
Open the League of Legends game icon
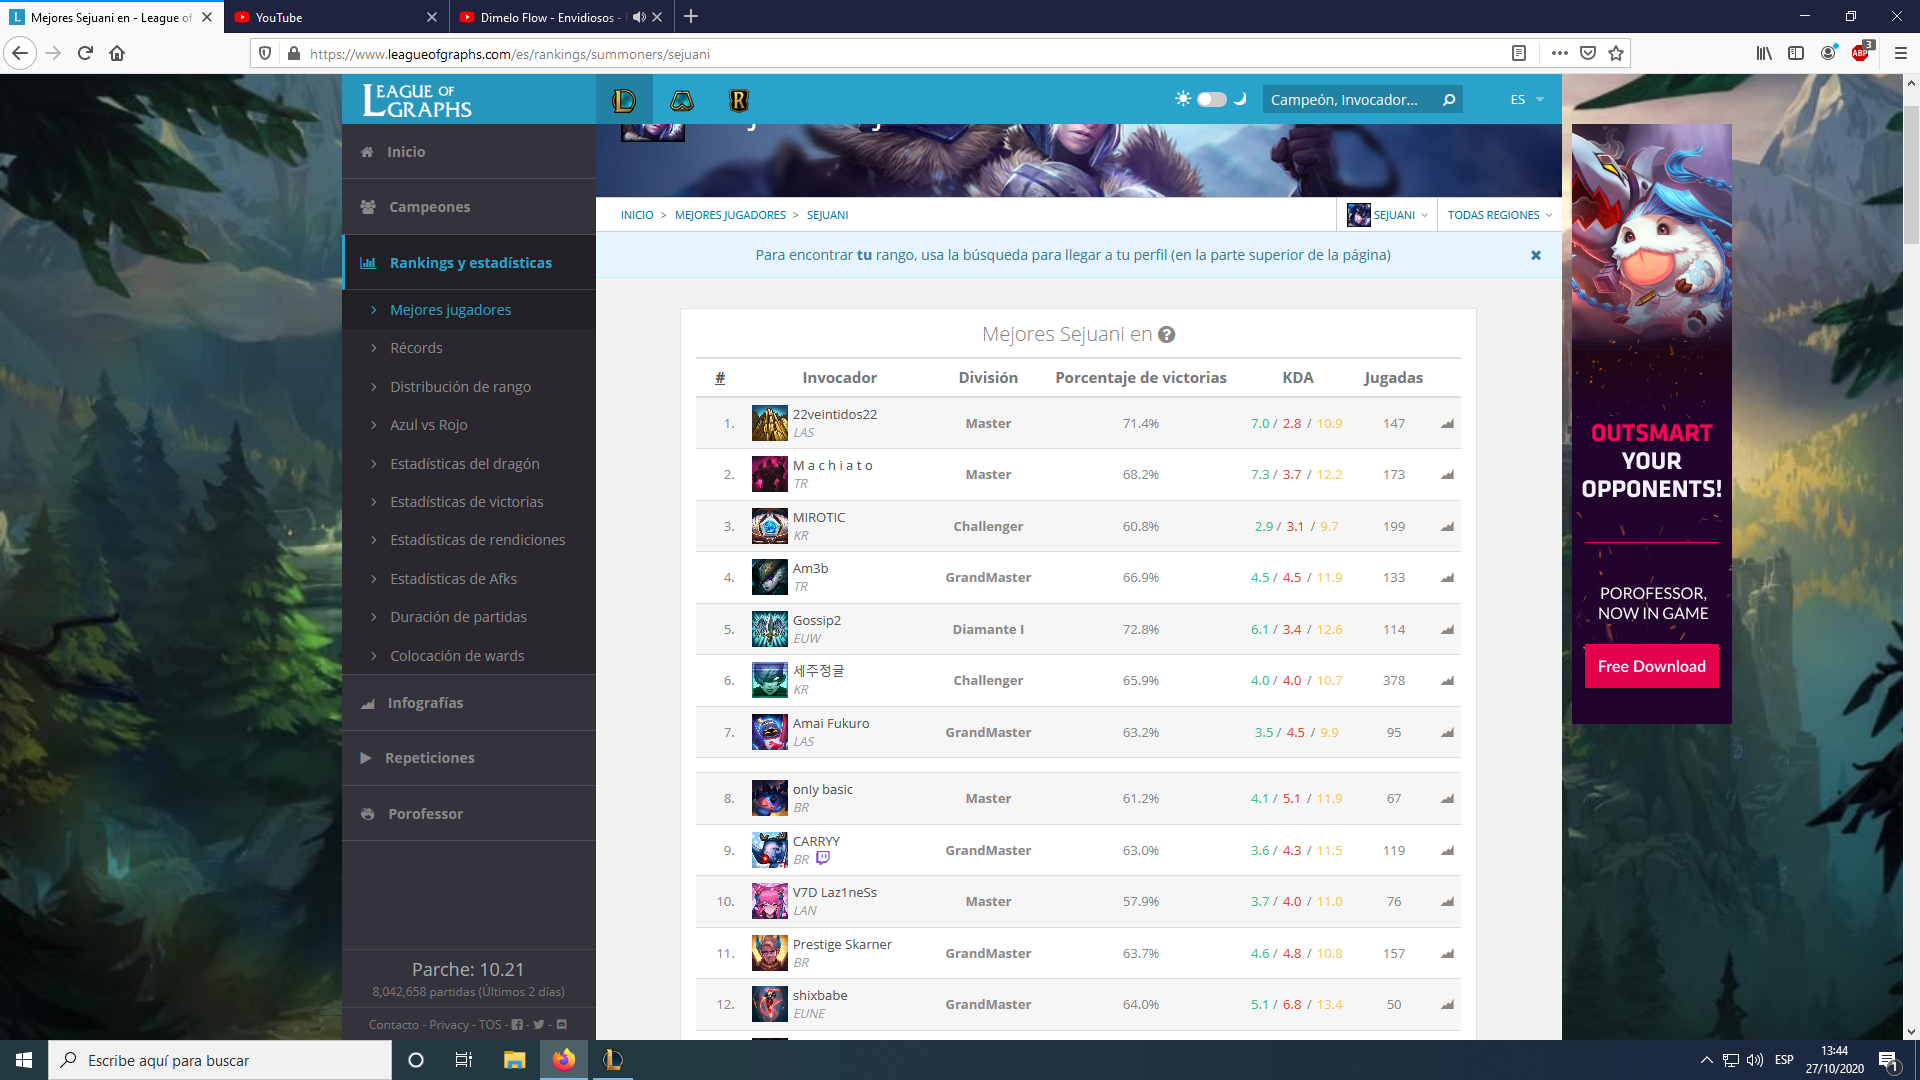[624, 100]
